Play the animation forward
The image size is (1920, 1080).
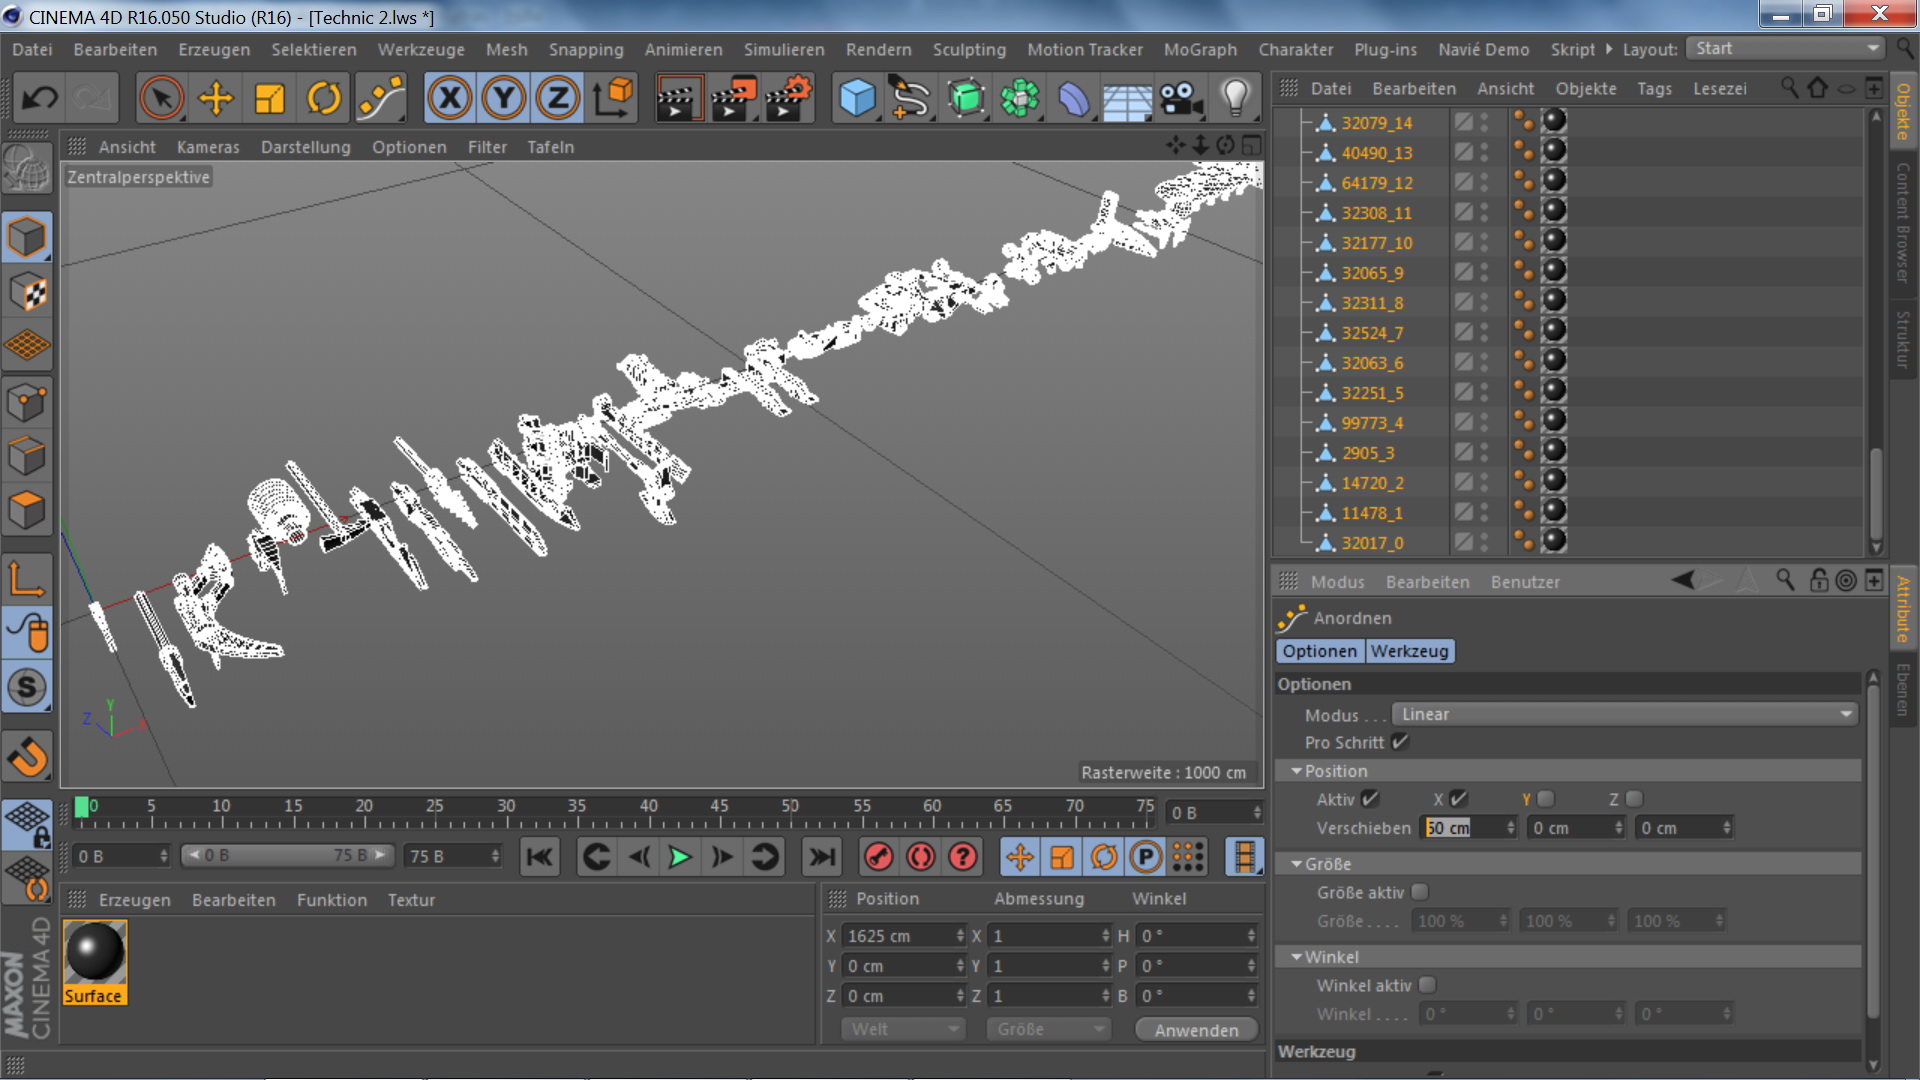click(x=680, y=857)
